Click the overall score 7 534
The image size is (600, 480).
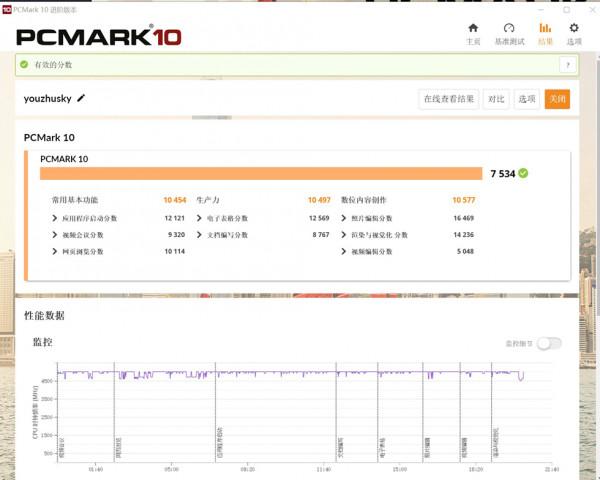(502, 174)
